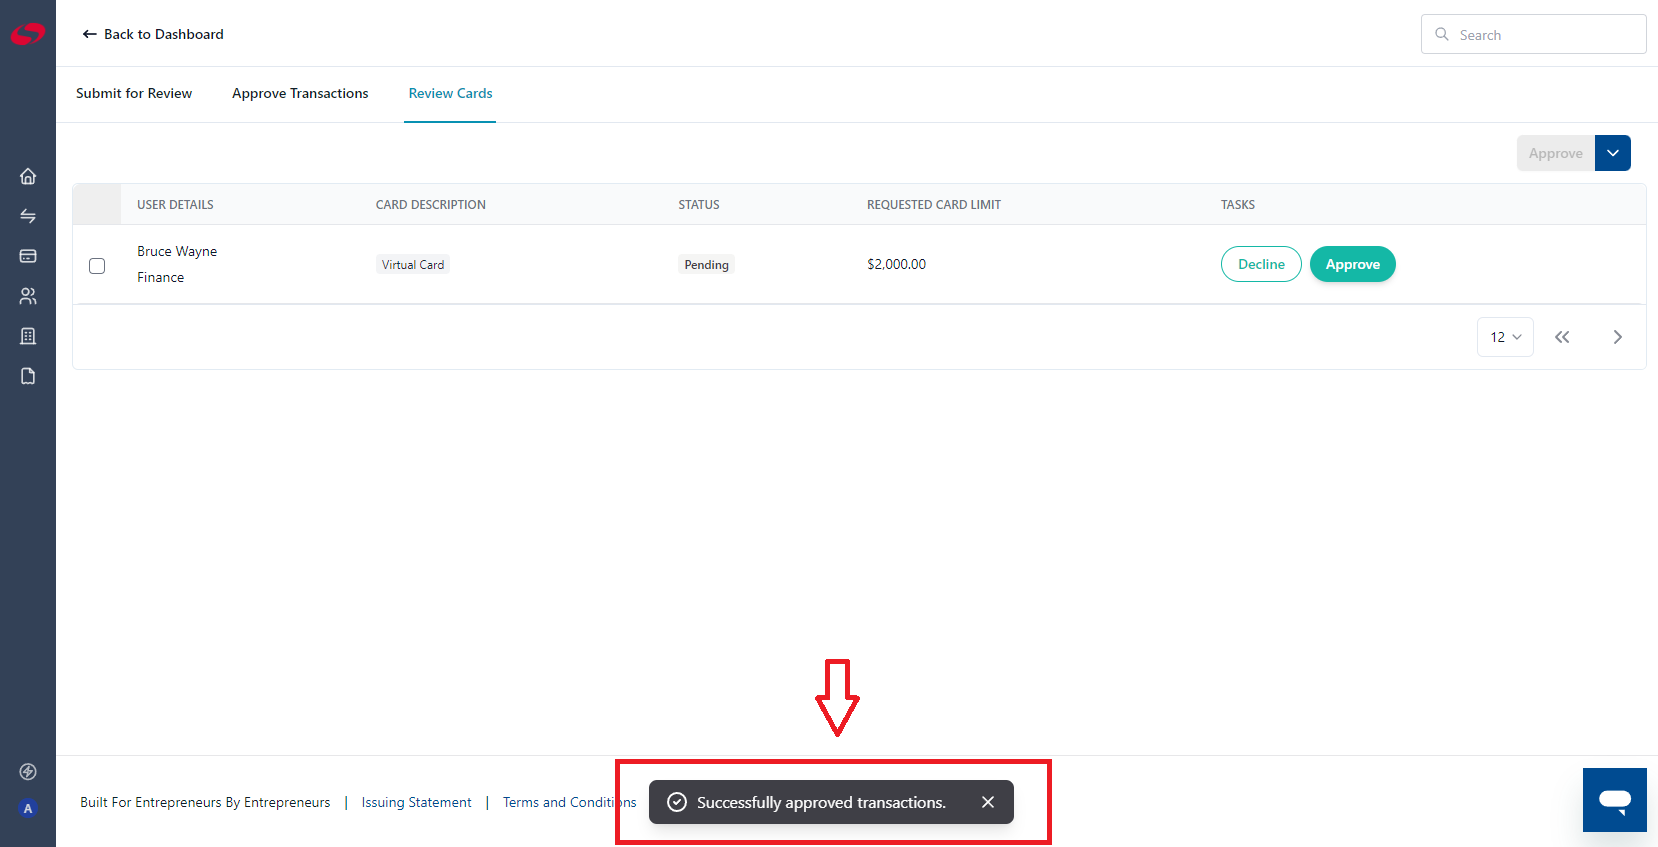Open the chat support widget
Image resolution: width=1658 pixels, height=847 pixels.
pos(1615,800)
